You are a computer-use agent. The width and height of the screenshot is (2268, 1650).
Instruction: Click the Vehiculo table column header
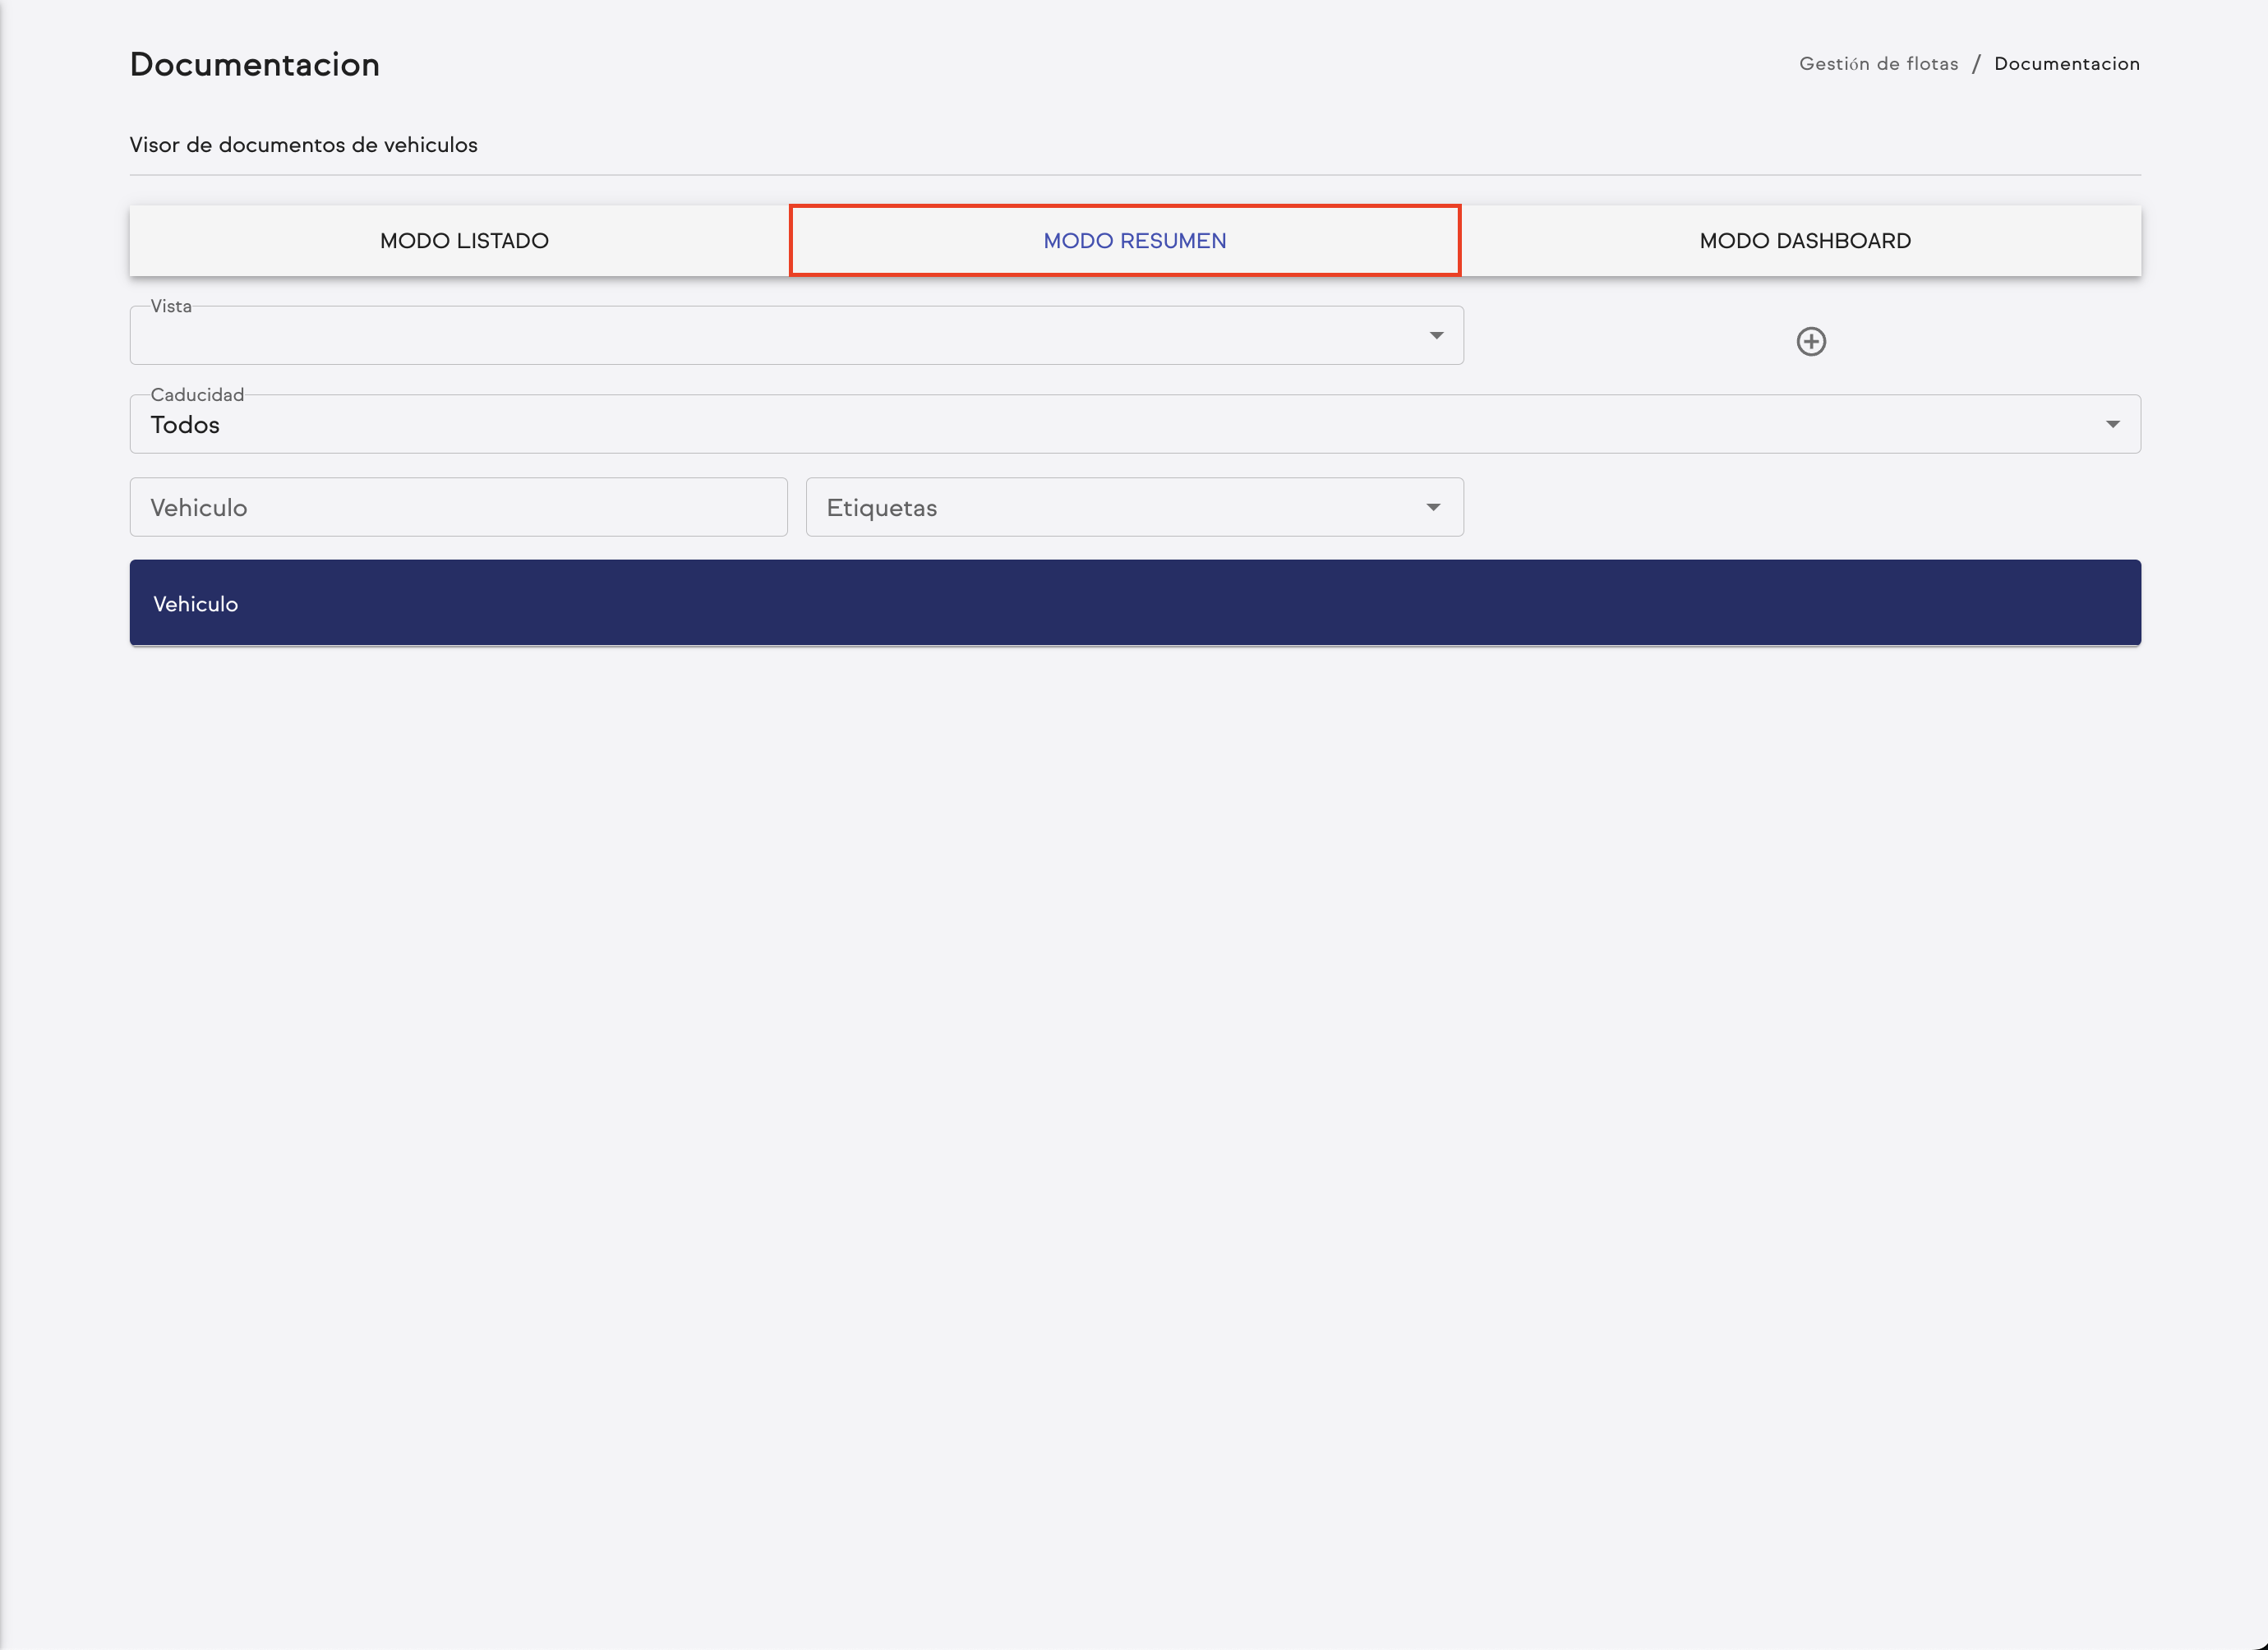tap(196, 604)
